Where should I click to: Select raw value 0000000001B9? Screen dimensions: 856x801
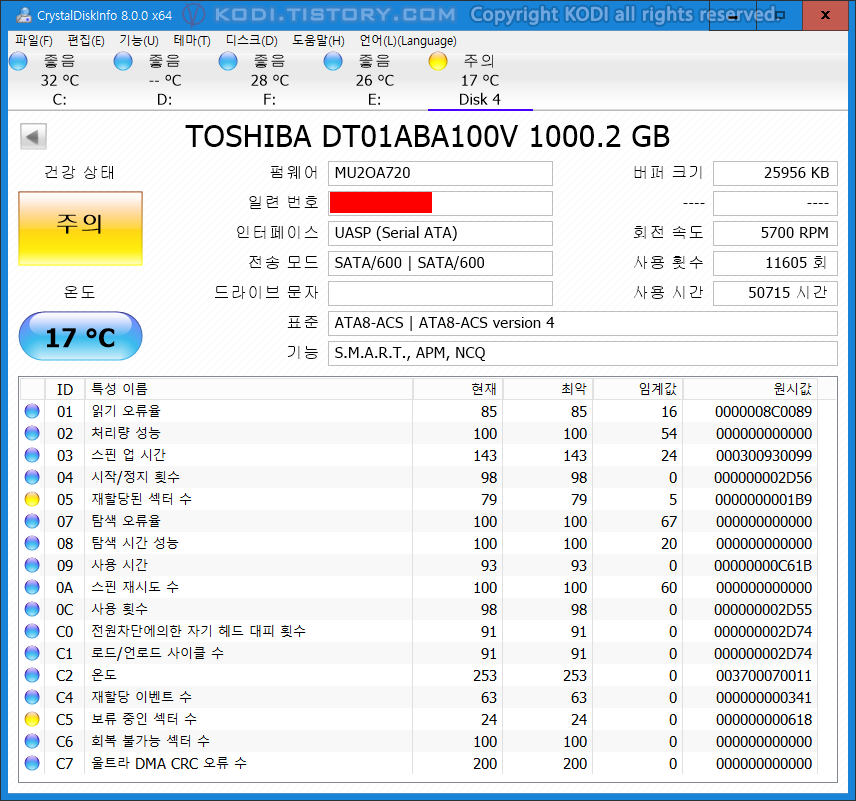763,500
